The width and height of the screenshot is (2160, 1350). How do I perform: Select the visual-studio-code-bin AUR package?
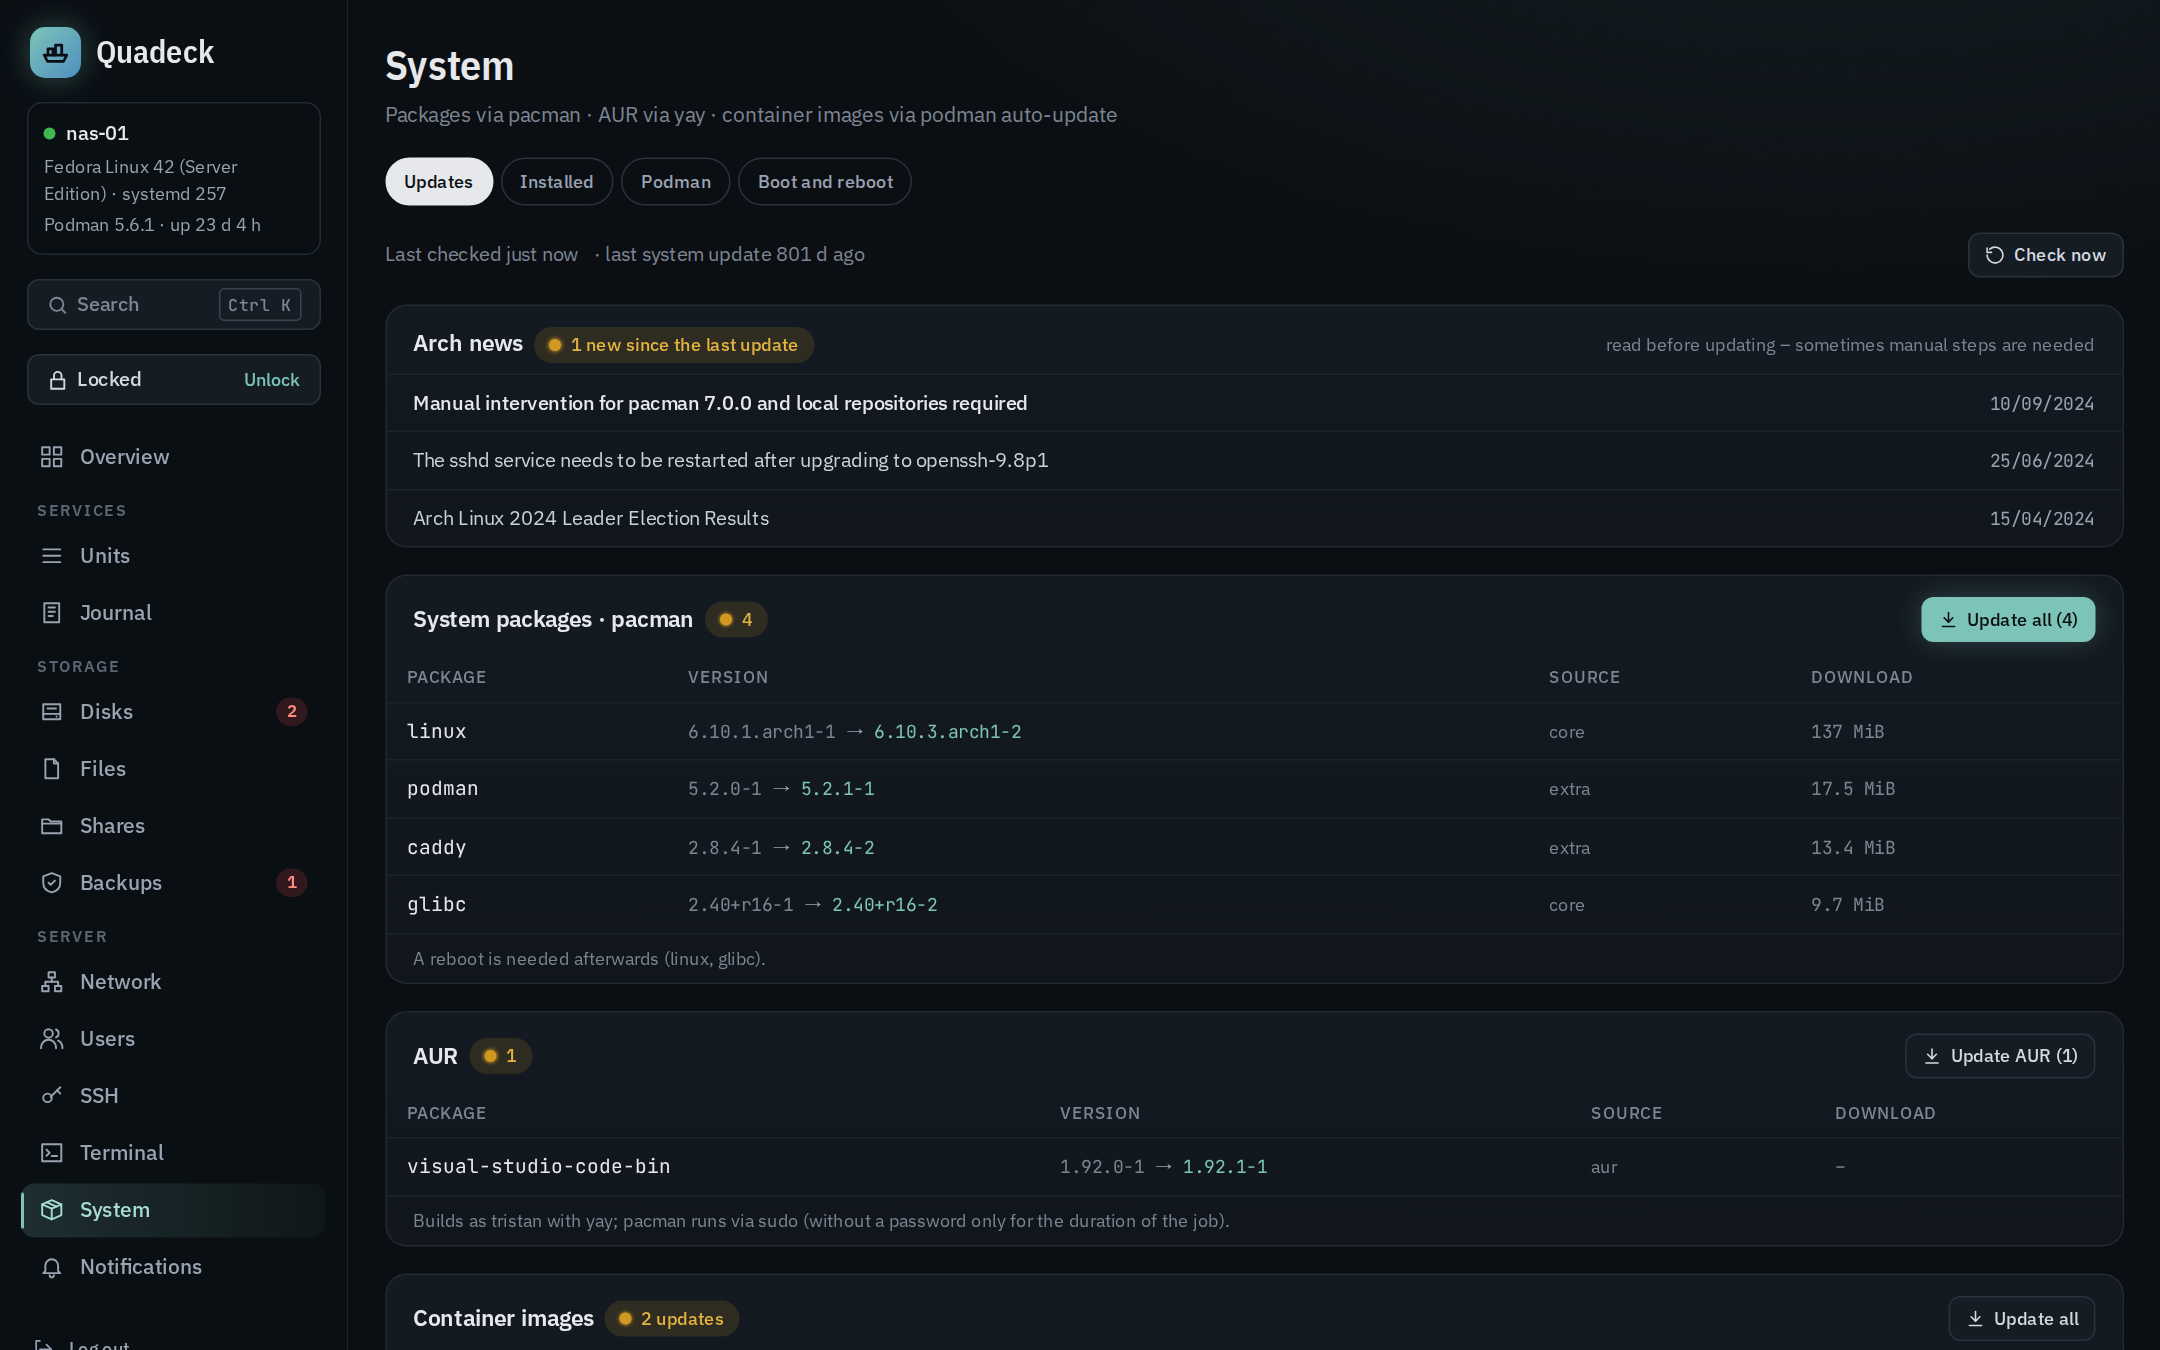point(539,1167)
